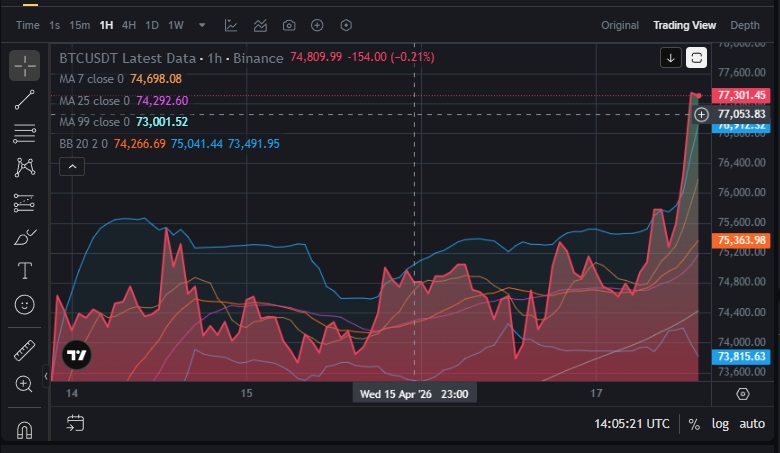Select the 4H time interval
This screenshot has height=453, width=780.
[129, 25]
